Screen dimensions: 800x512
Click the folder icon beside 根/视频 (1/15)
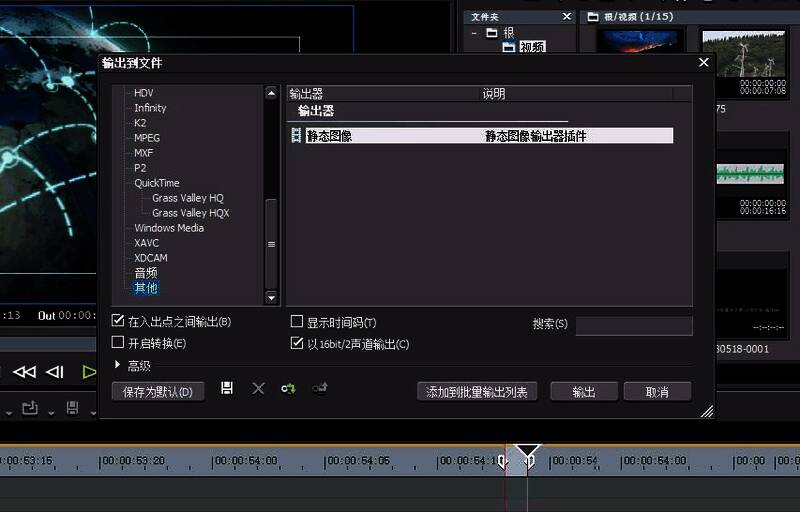(593, 17)
